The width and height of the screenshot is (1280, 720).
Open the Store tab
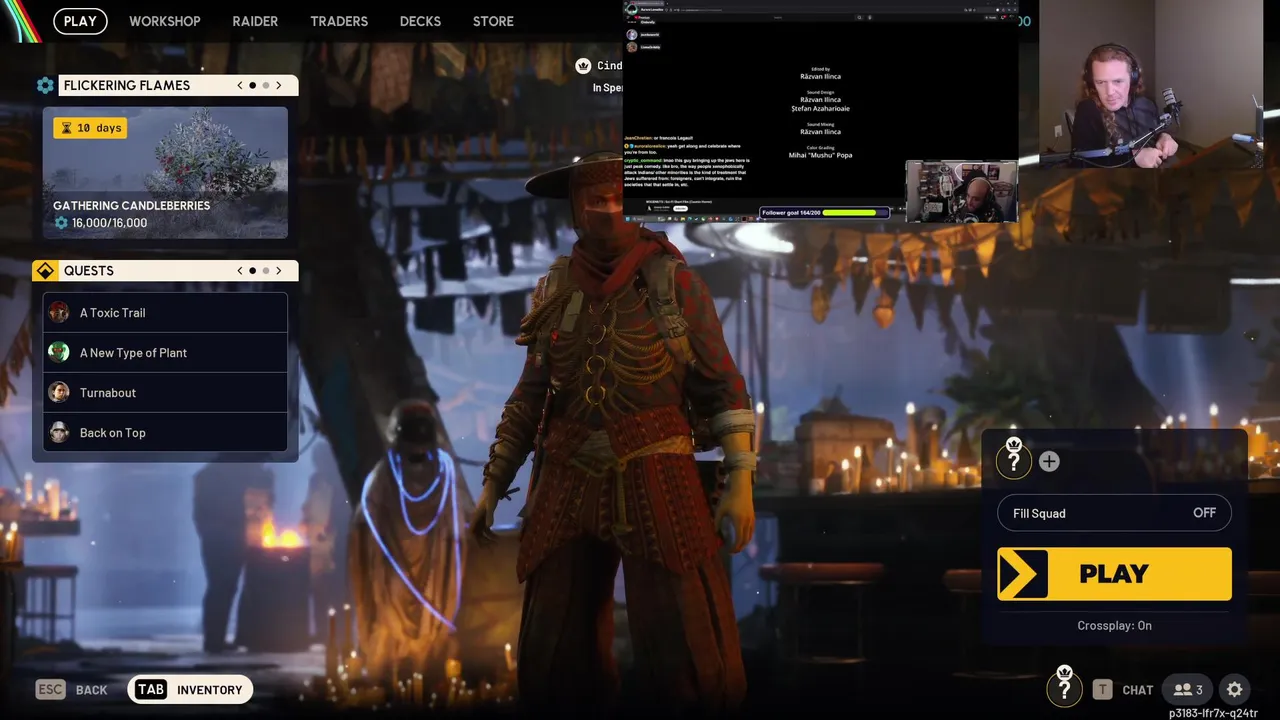coord(493,21)
